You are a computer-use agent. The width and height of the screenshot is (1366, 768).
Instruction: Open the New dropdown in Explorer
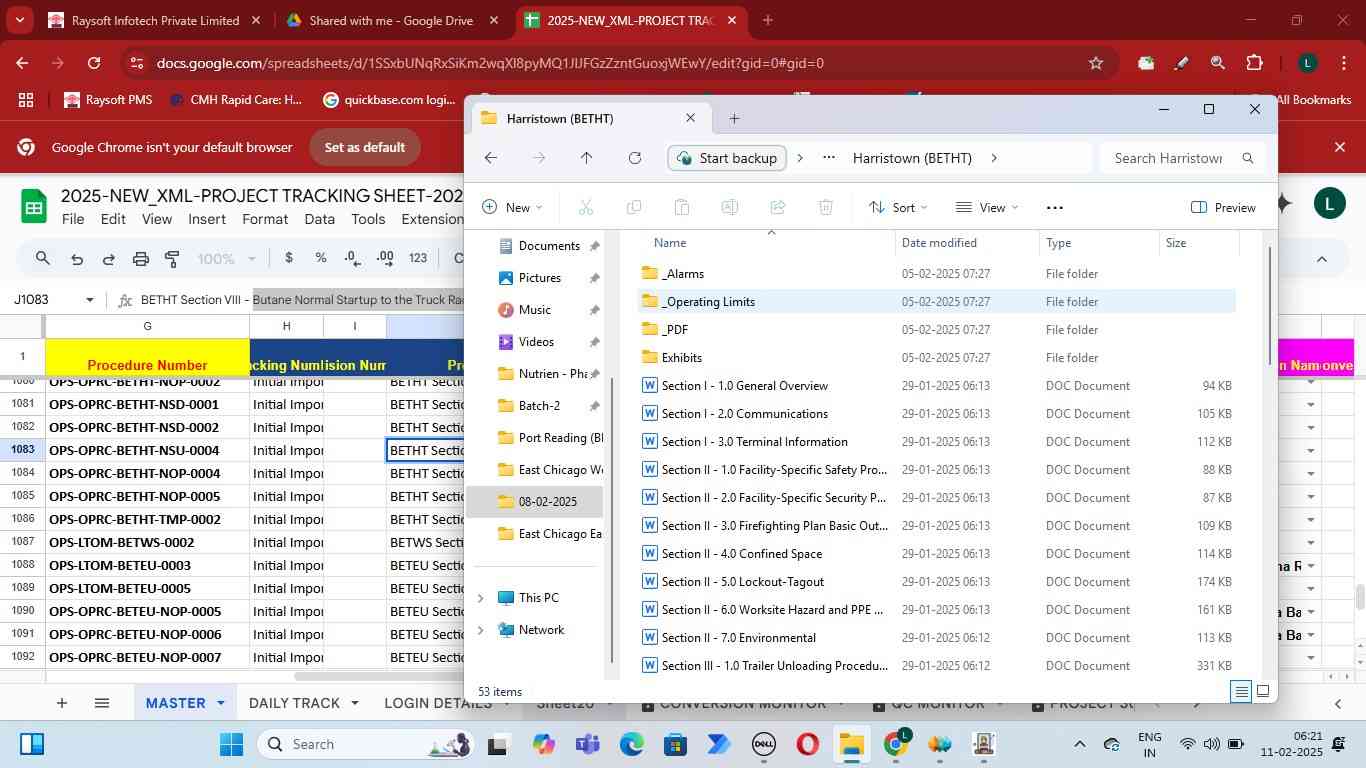[x=512, y=207]
